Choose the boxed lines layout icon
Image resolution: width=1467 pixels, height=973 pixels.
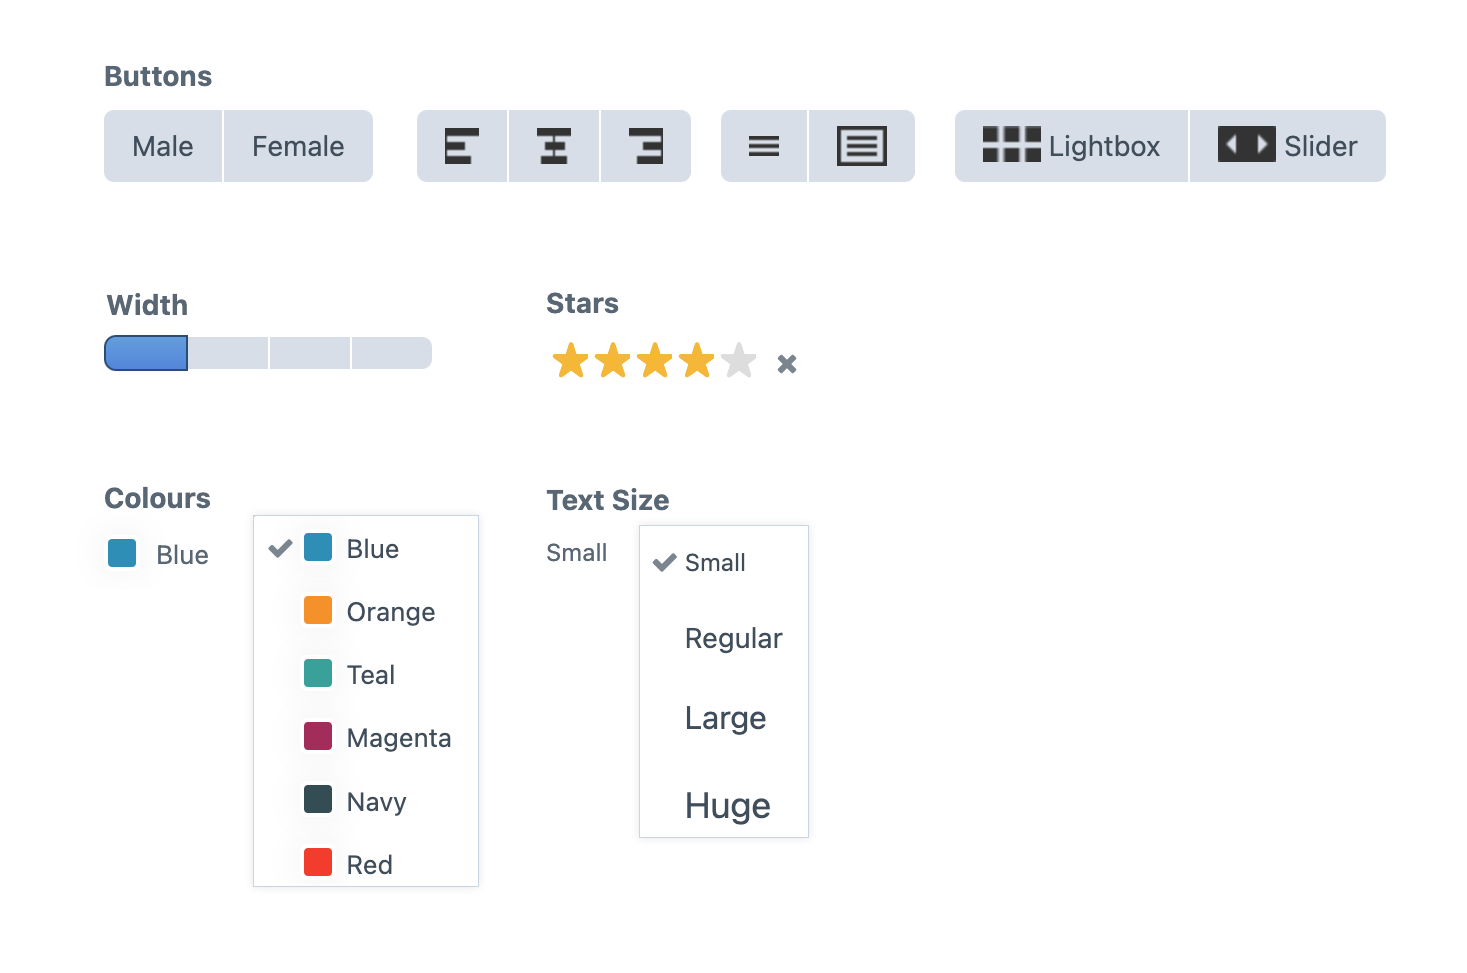(861, 146)
